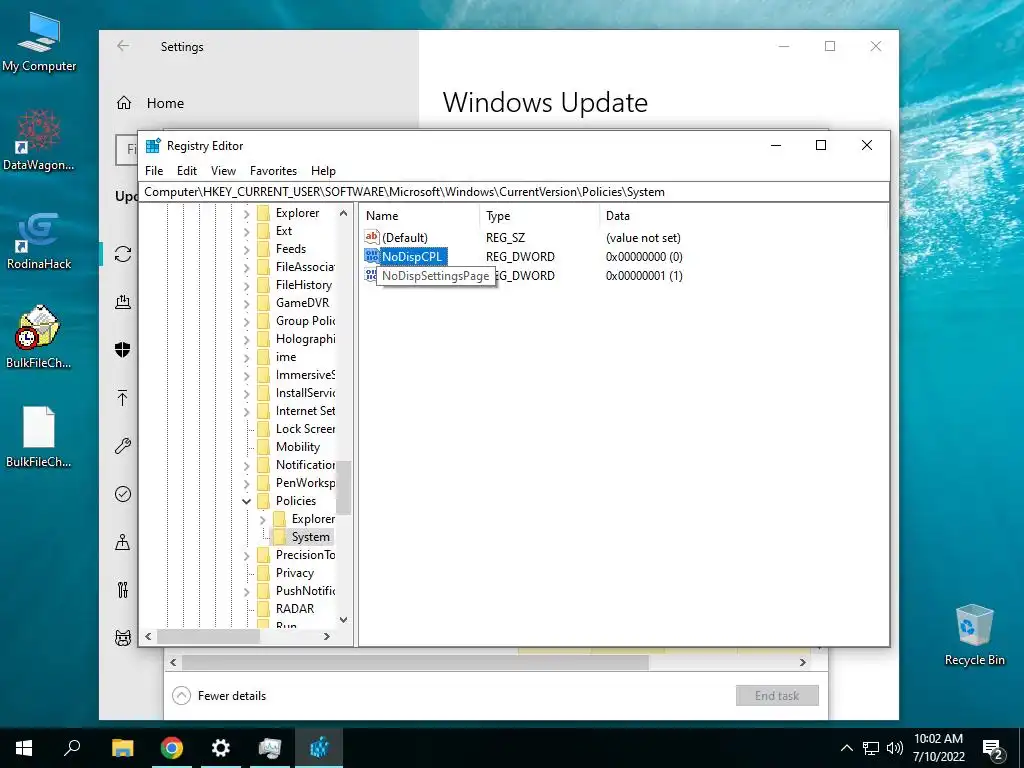
Task: Switch to Registry Editor on taskbar
Action: tap(319, 748)
